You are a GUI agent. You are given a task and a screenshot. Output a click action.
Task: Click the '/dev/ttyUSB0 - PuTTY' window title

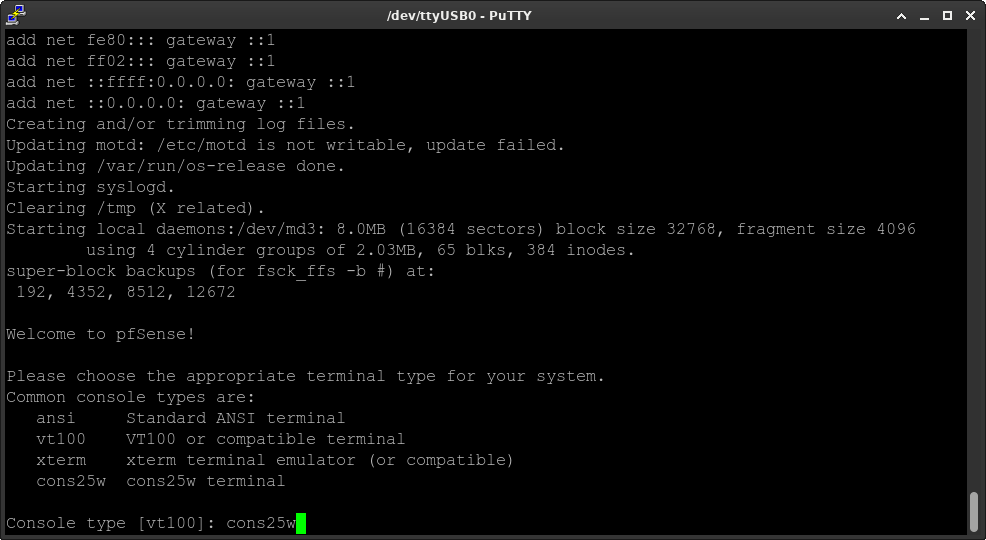(x=459, y=16)
